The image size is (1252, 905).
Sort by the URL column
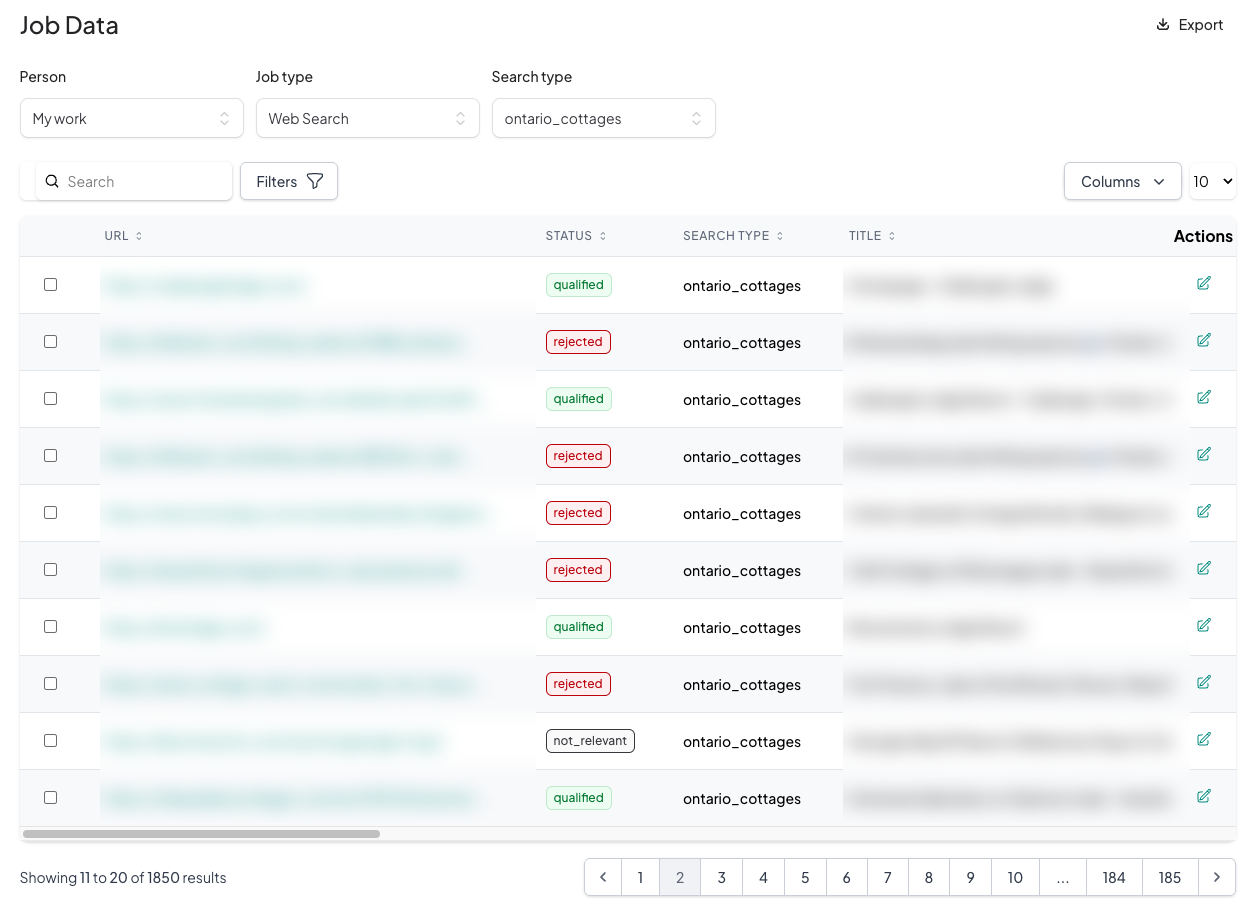123,236
